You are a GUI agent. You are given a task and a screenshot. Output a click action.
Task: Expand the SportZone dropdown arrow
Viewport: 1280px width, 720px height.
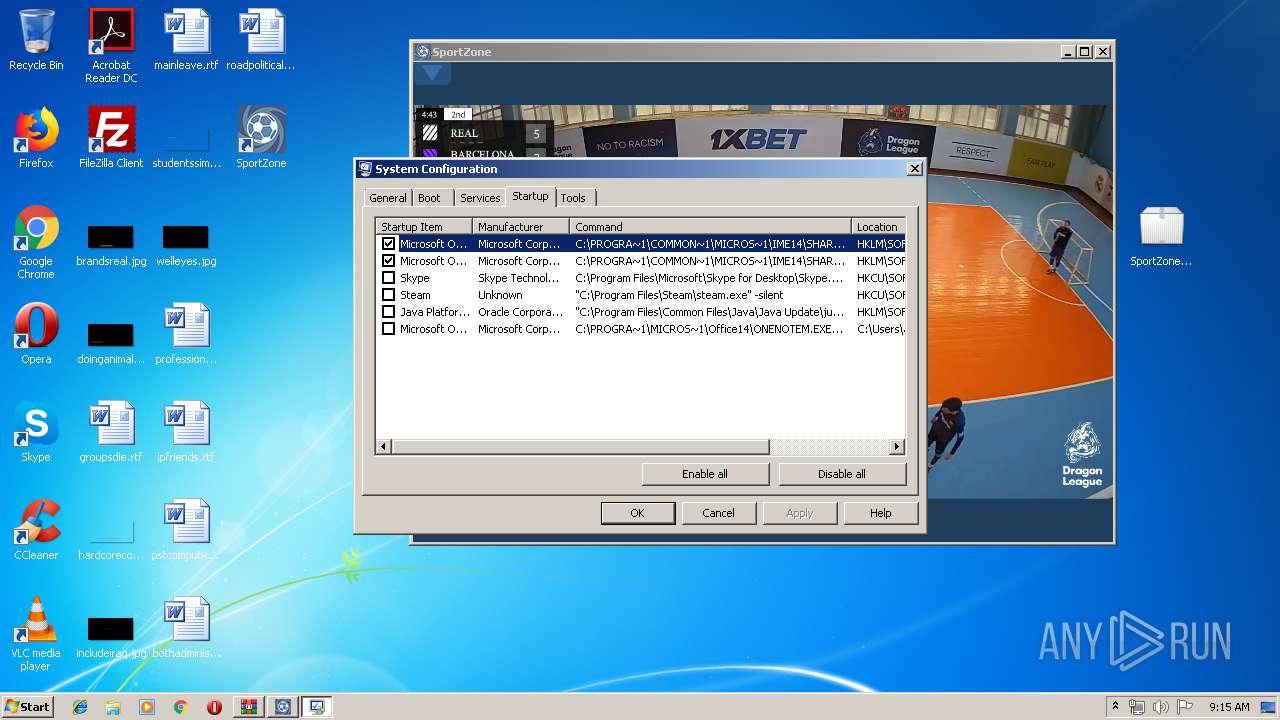[x=432, y=73]
